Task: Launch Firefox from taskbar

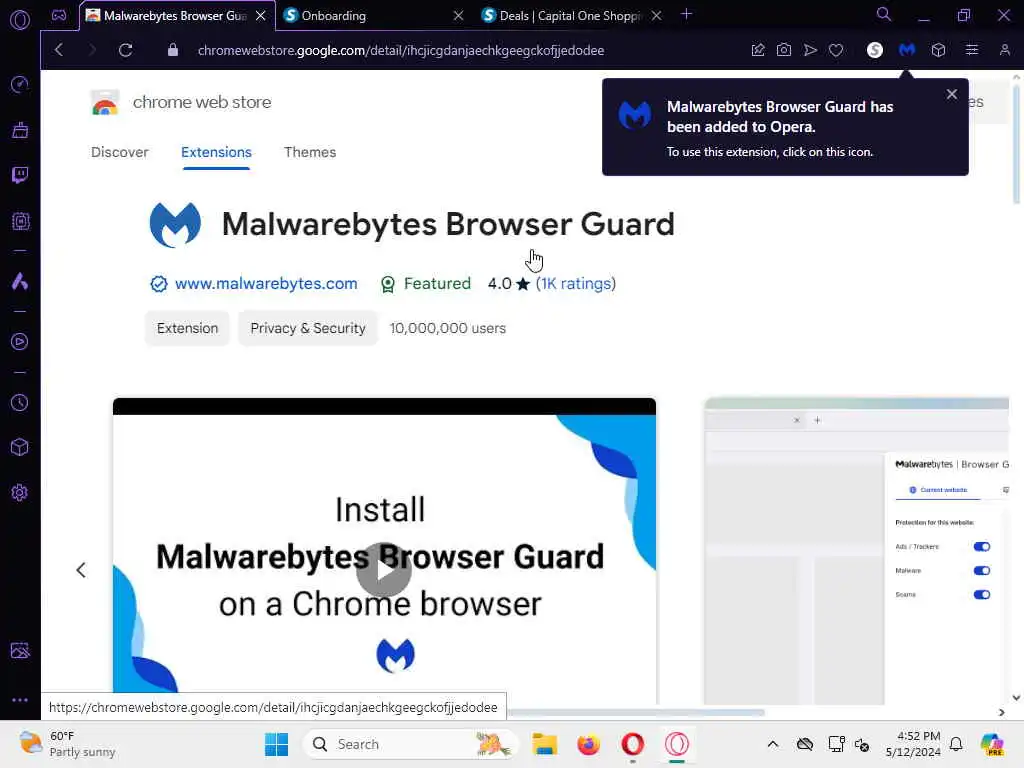Action: tap(588, 744)
